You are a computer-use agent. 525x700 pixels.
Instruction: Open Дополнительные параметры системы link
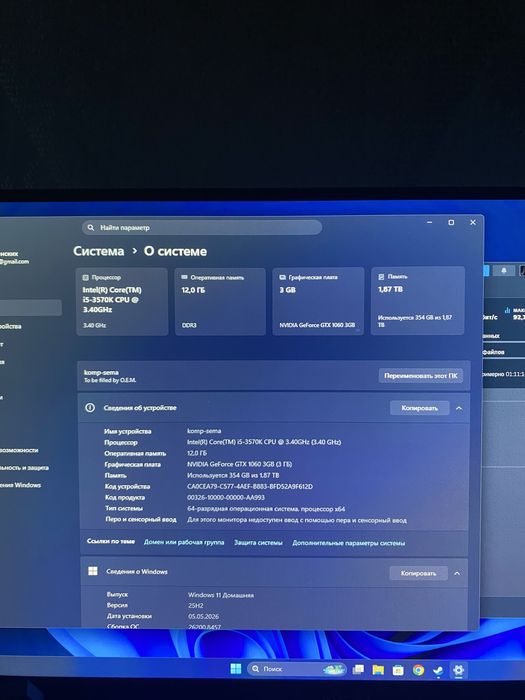(x=349, y=543)
